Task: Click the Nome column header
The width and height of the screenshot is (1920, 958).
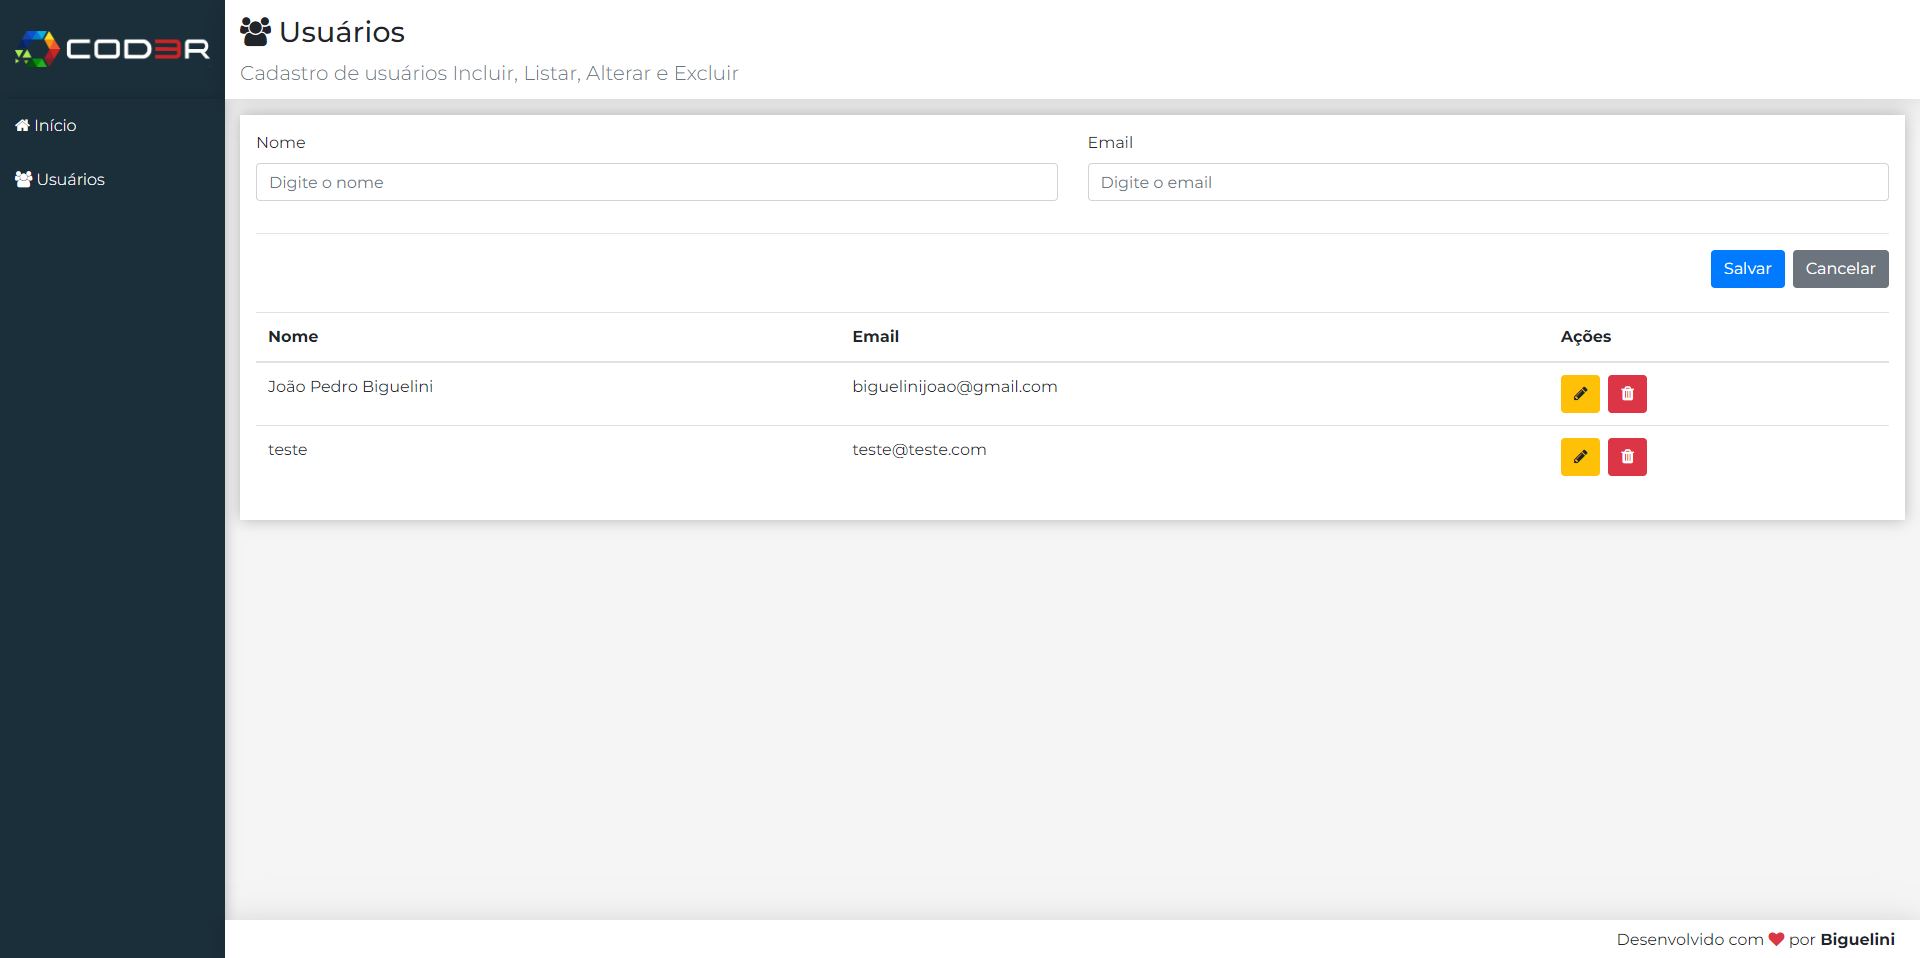Action: pos(293,337)
